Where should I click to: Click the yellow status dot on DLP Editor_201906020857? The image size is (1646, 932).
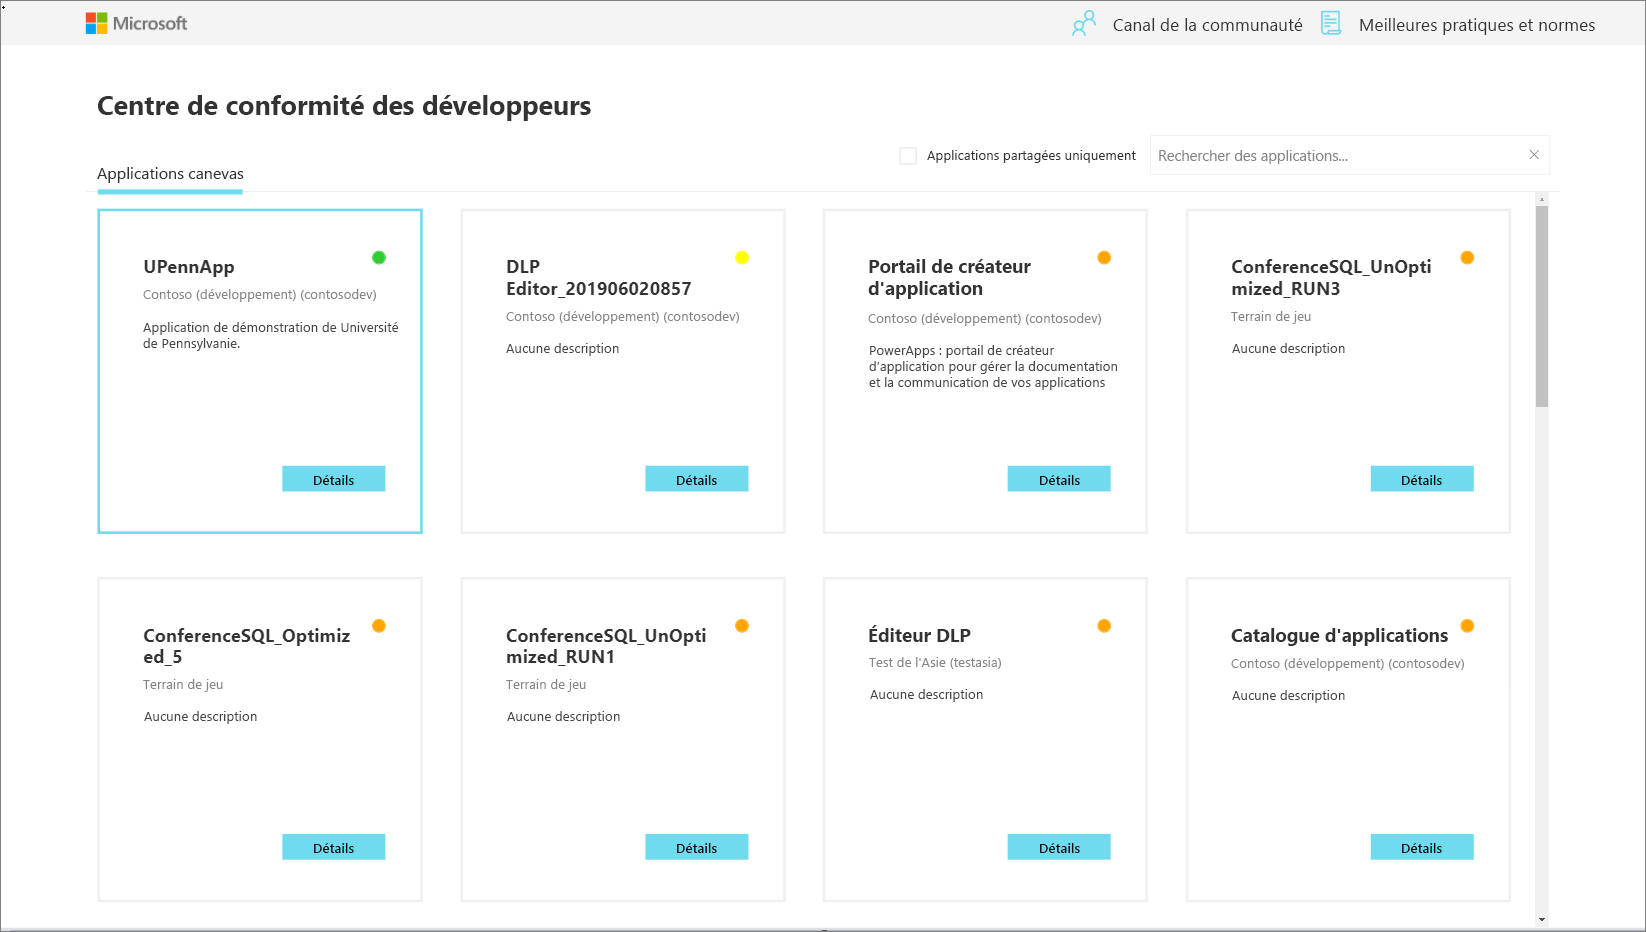(742, 257)
